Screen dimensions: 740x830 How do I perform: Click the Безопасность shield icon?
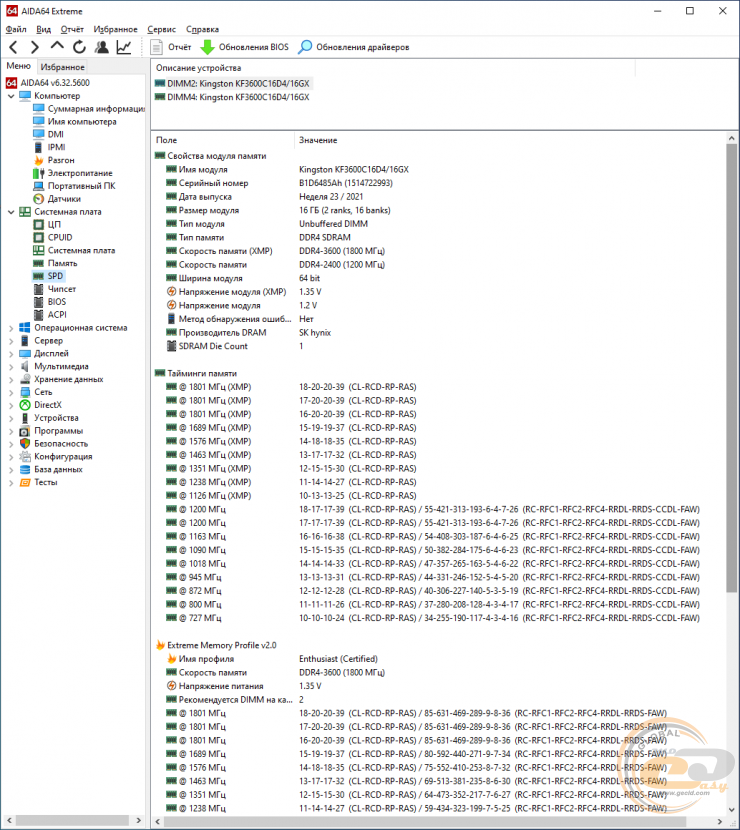25,444
